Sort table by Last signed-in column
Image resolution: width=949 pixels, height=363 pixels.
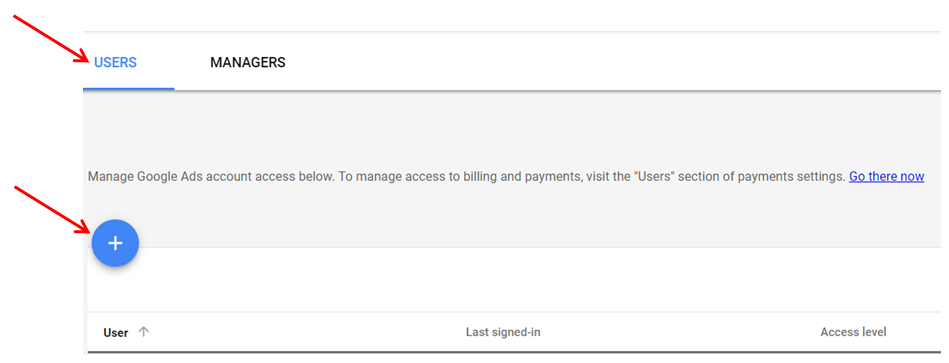[x=503, y=332]
